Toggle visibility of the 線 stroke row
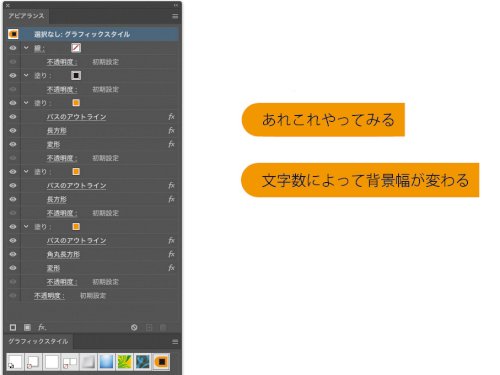 (13, 48)
